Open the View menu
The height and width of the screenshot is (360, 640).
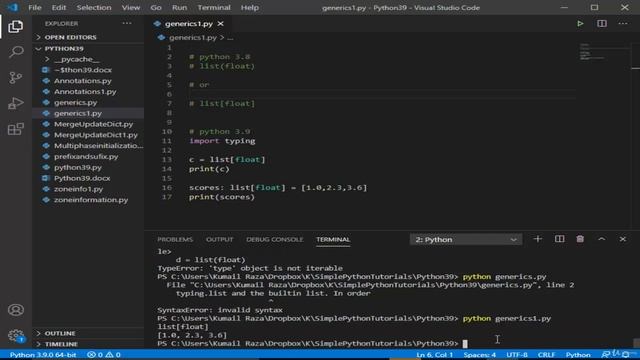click(x=131, y=7)
